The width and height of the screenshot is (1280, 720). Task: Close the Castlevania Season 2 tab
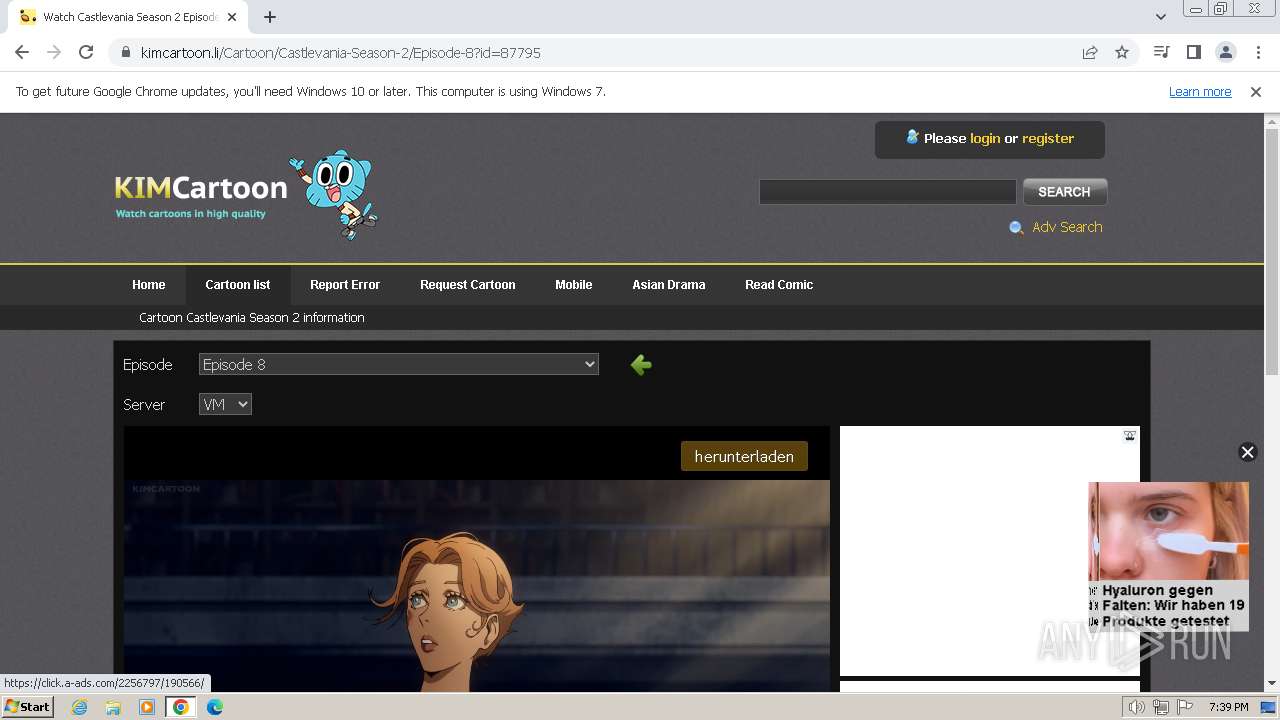[232, 17]
